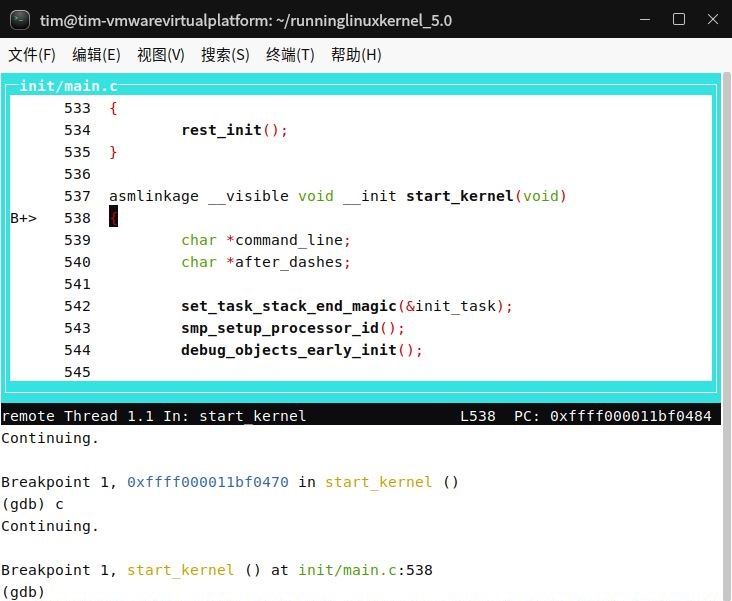This screenshot has width=732, height=601.
Task: Click line number 536
Action: click(x=77, y=174)
